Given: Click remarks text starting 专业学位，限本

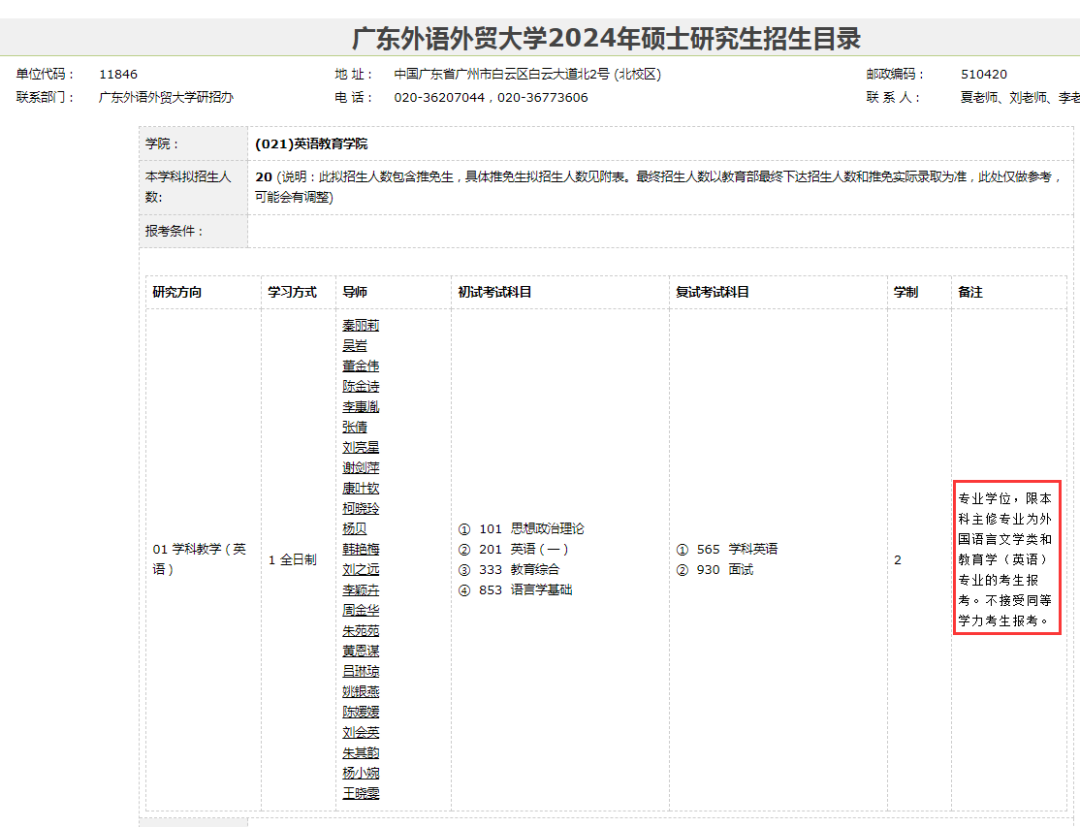Looking at the screenshot, I should [1006, 559].
